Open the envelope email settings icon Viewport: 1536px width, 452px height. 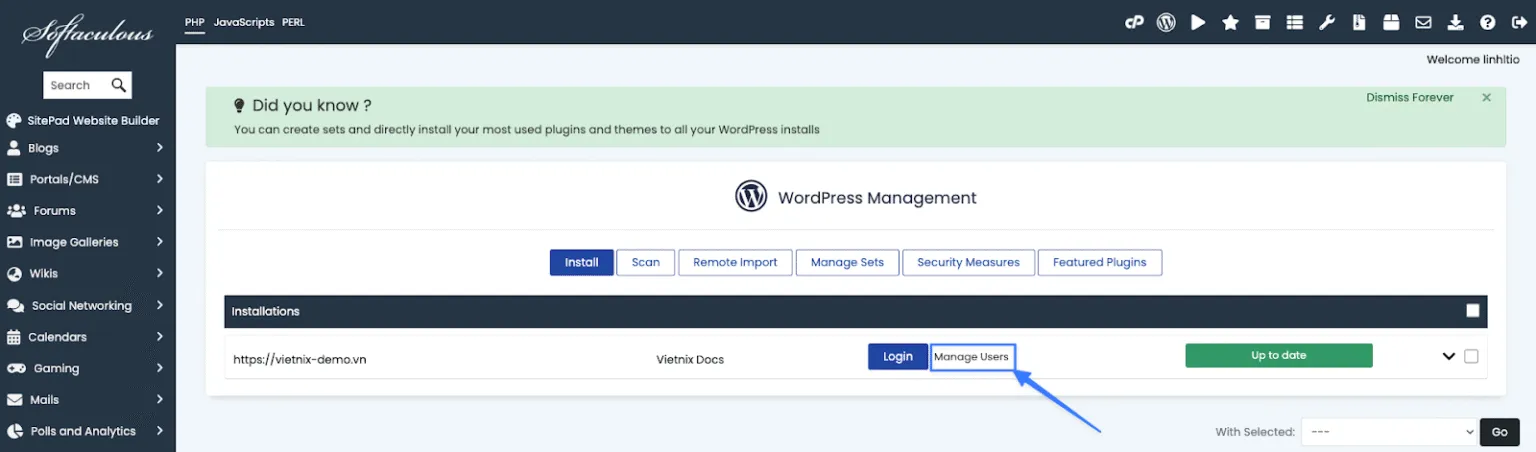point(1423,22)
